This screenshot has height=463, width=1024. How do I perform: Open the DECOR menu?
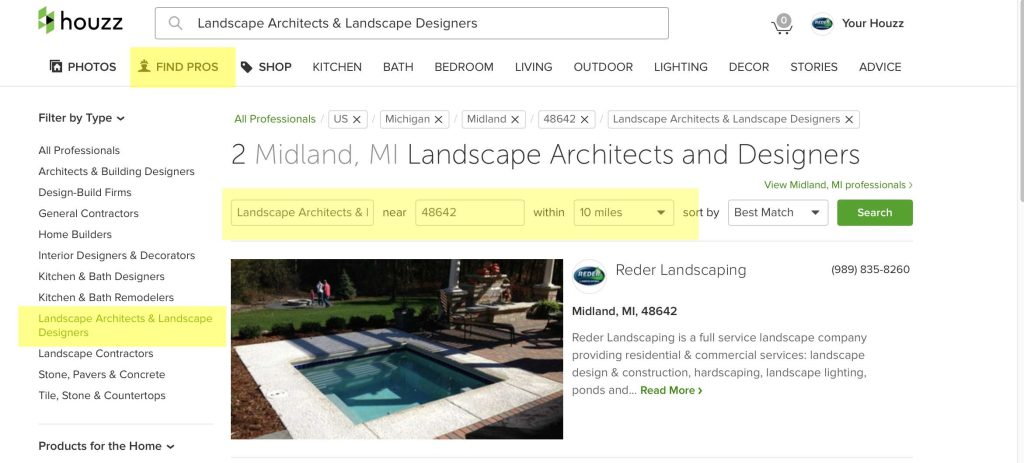tap(749, 67)
